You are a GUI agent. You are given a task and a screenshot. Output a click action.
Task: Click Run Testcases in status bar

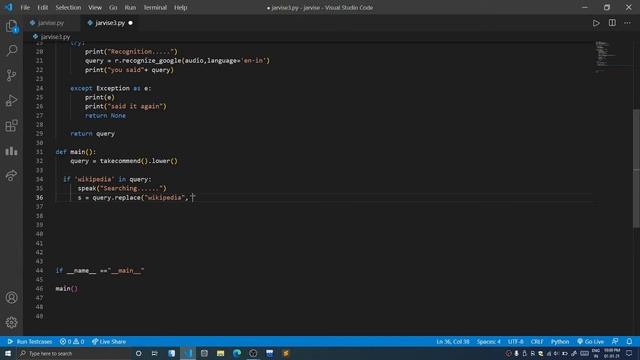coord(30,342)
